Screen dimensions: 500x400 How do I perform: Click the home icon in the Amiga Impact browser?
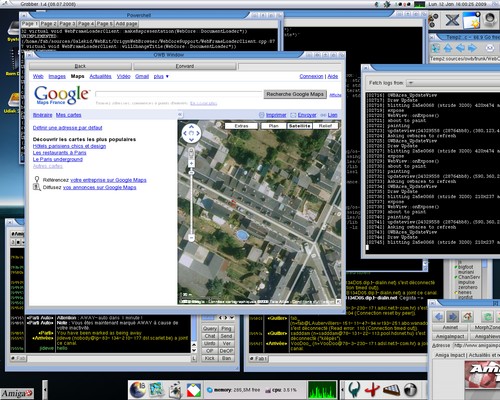467,316
